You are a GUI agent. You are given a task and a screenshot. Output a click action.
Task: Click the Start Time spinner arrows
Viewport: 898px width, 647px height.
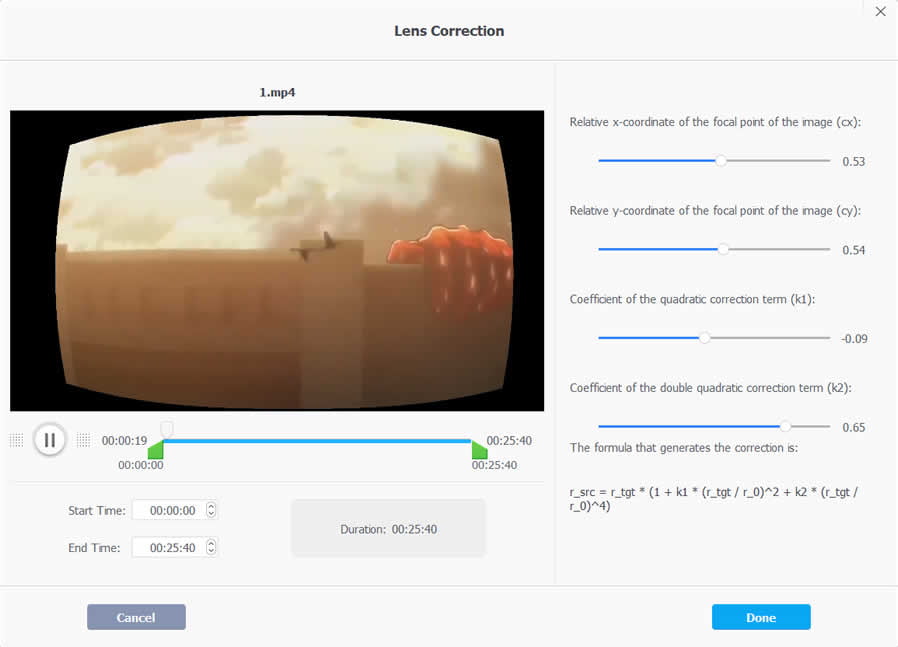[x=211, y=510]
